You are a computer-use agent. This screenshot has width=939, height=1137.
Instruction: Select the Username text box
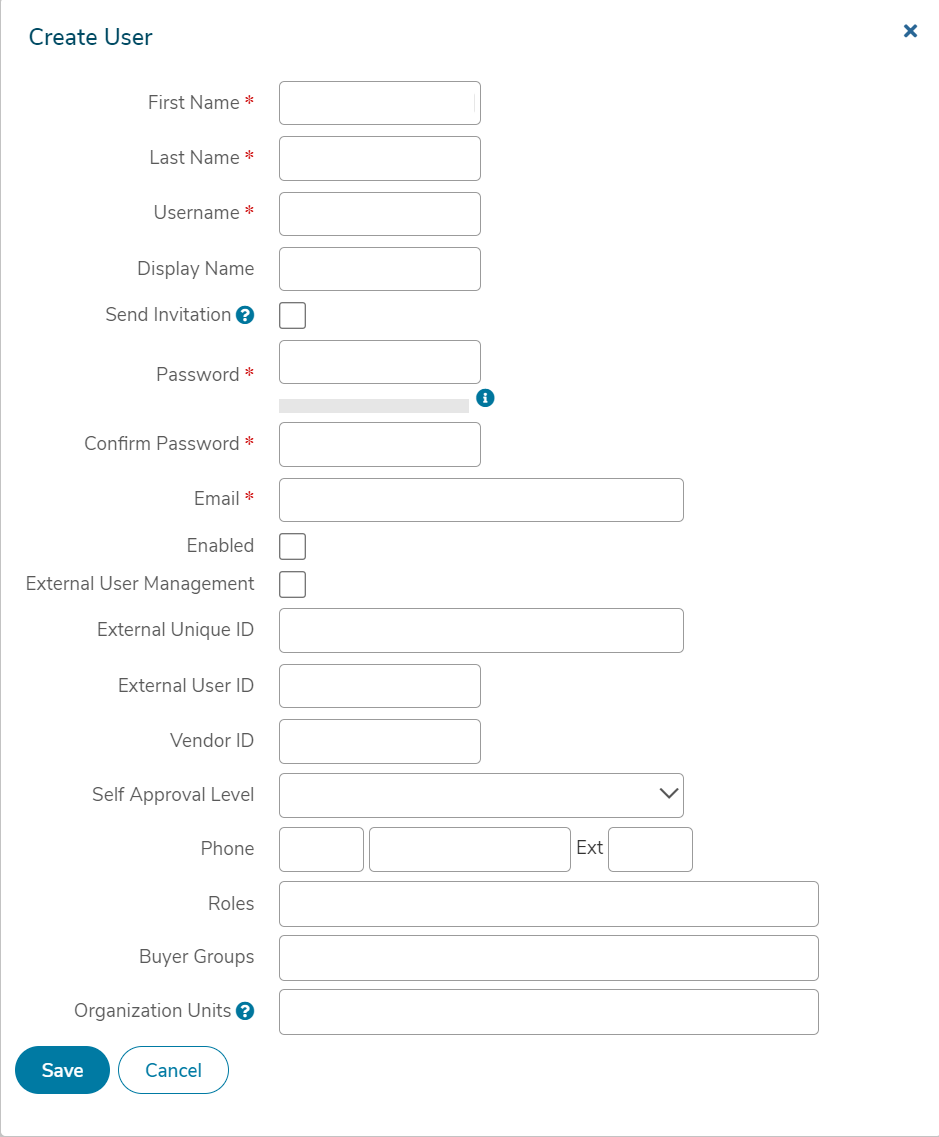click(x=380, y=214)
